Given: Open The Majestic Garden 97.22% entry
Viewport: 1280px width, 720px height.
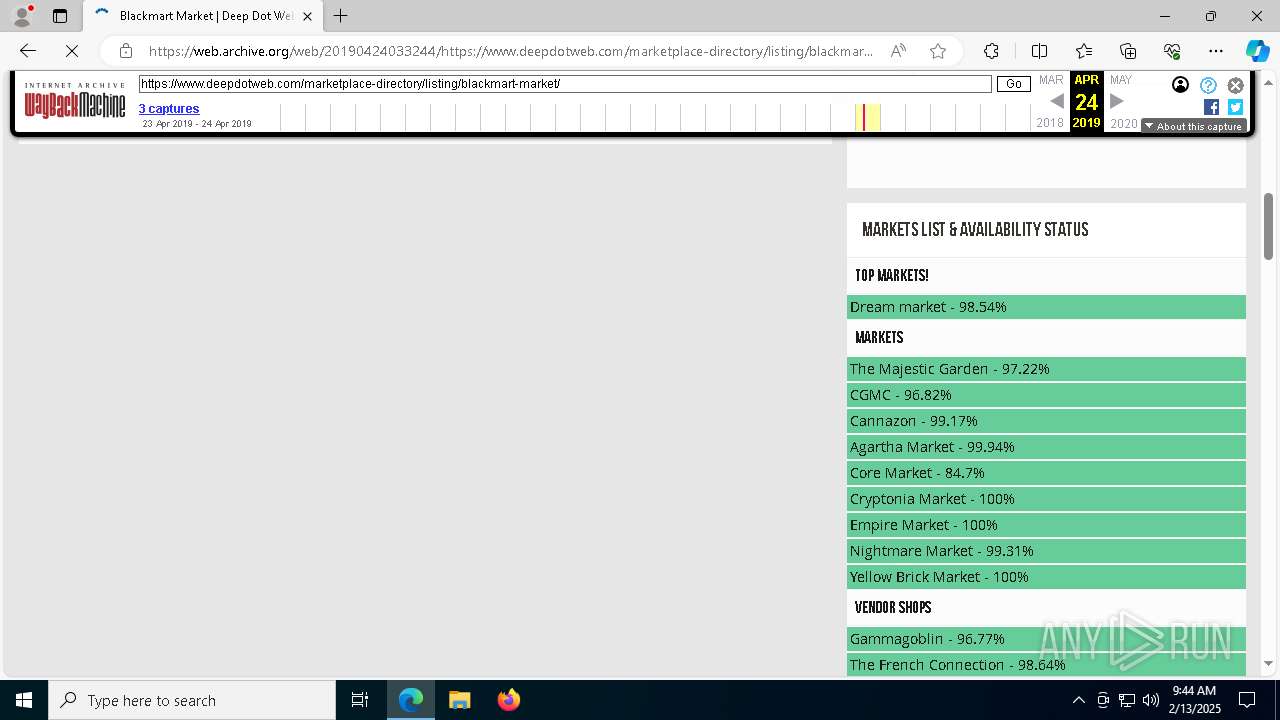Looking at the screenshot, I should [x=1046, y=369].
